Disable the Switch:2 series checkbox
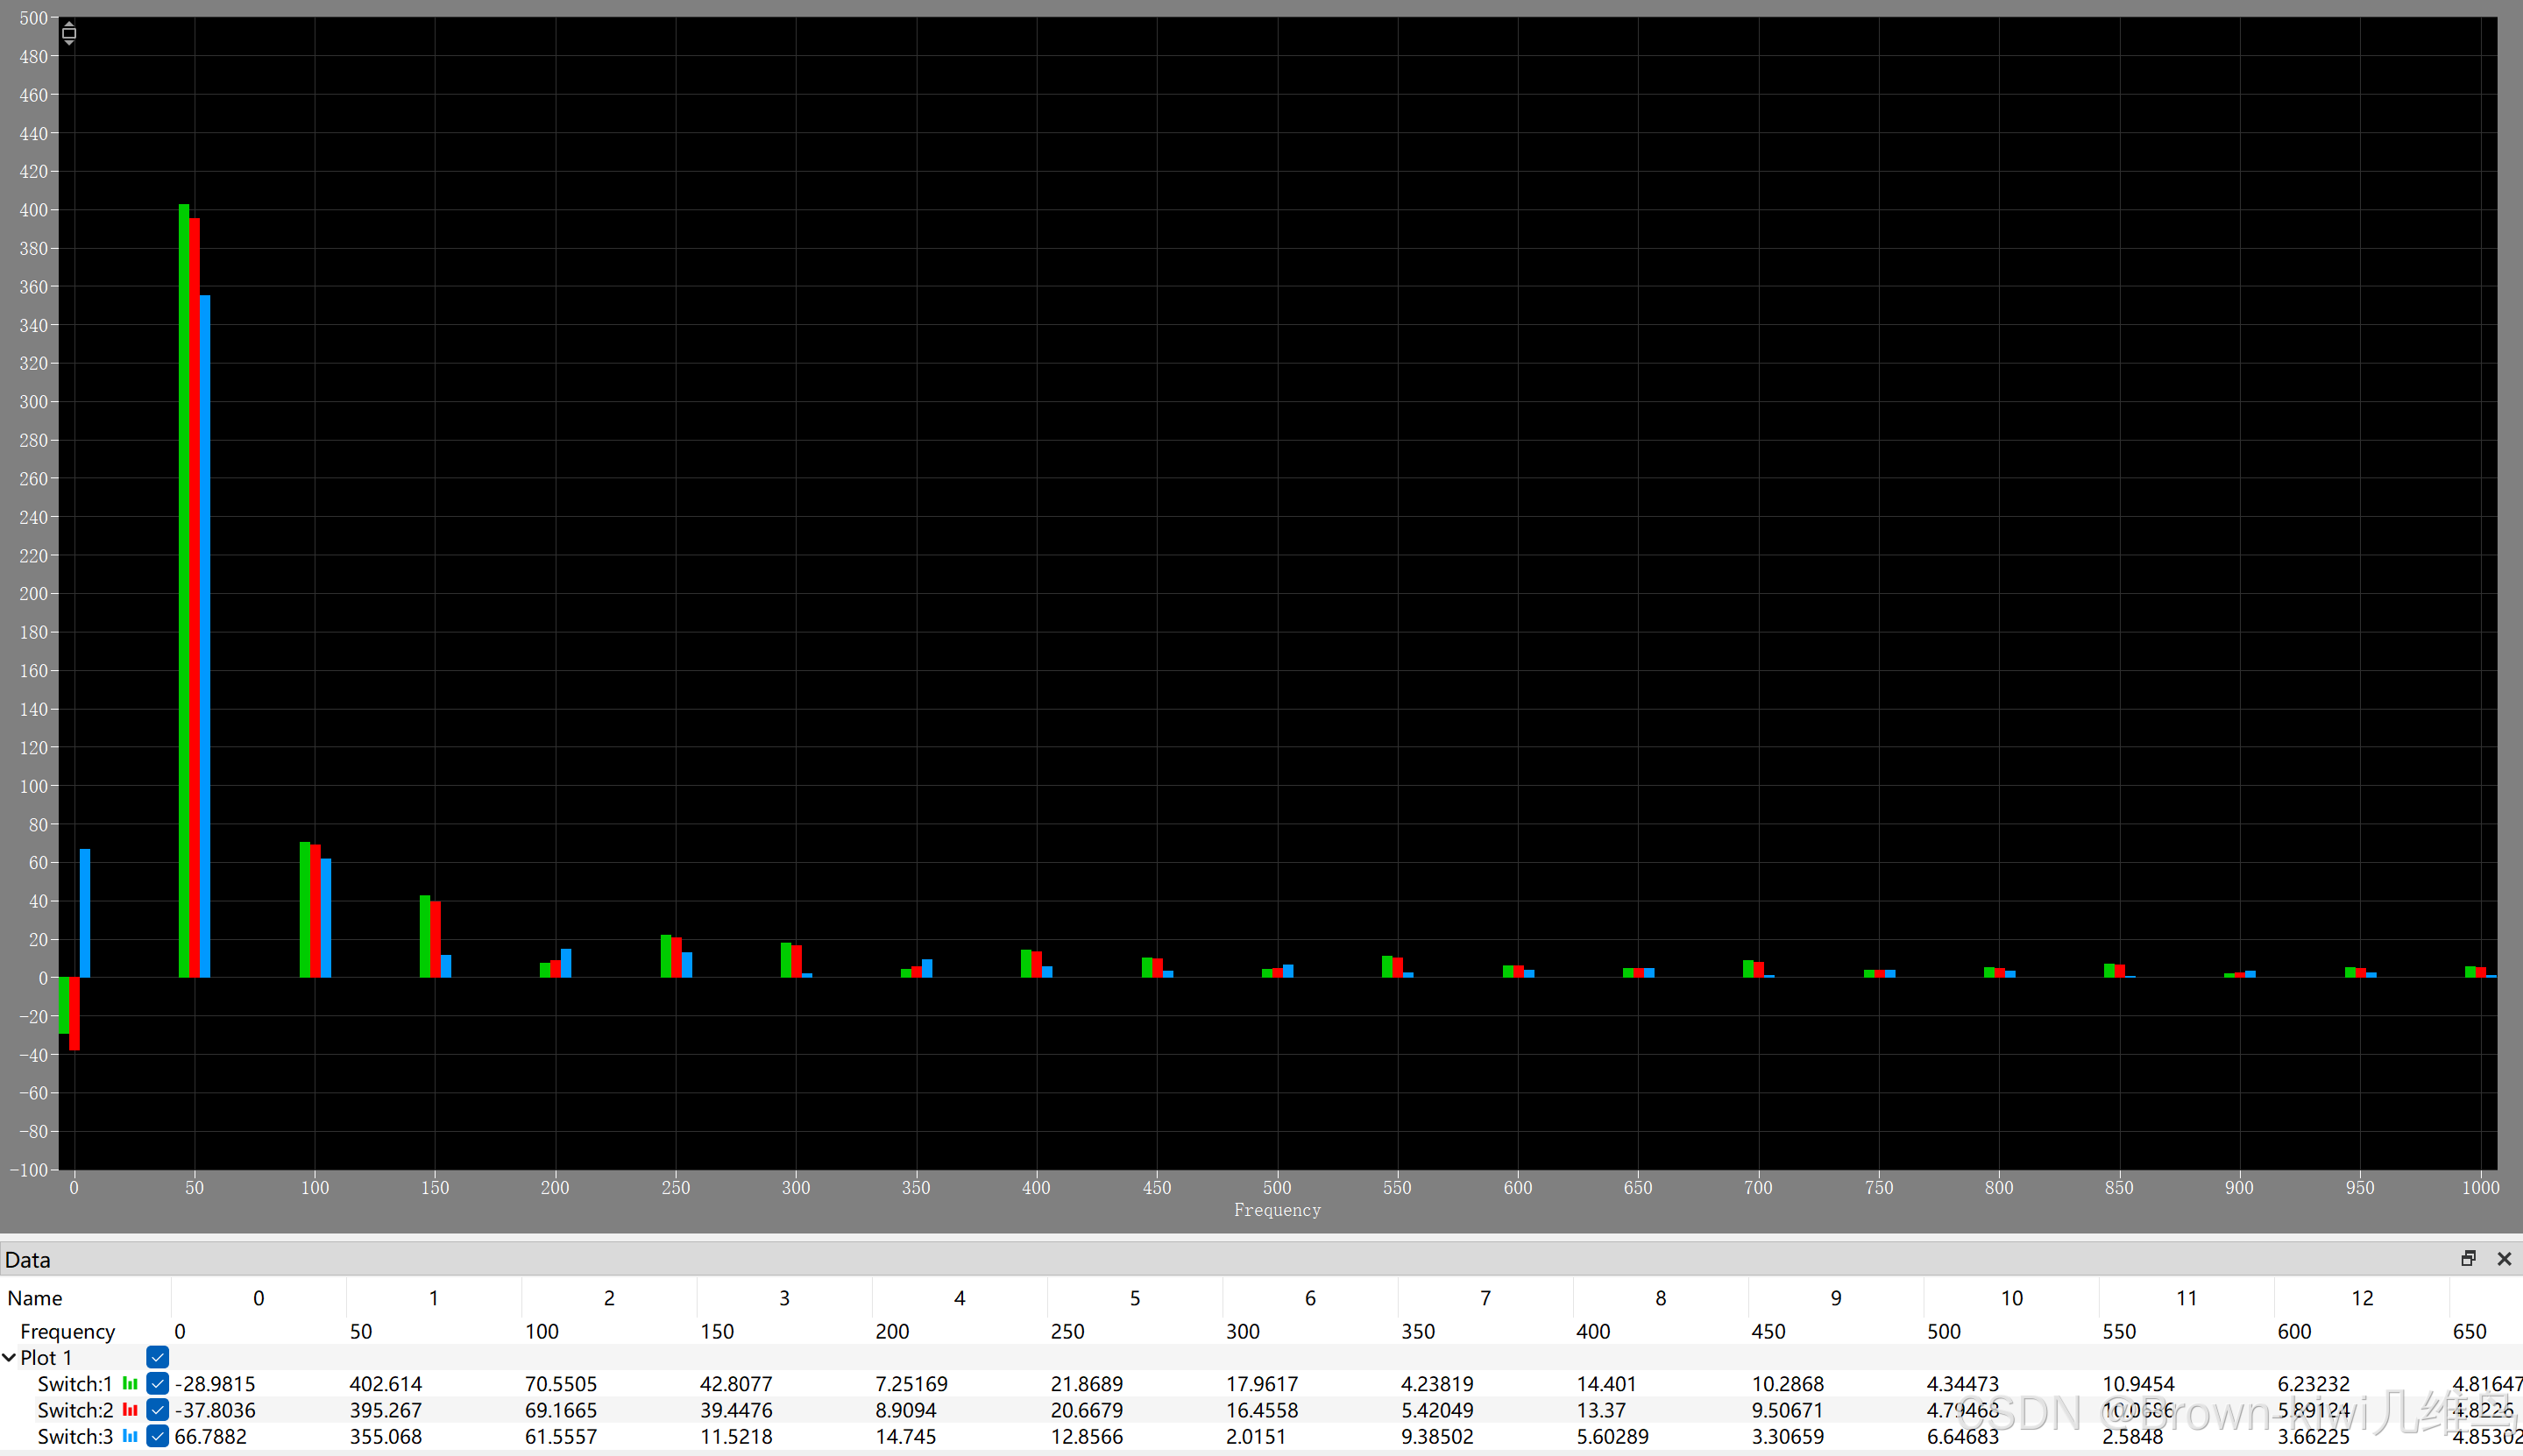2523x1456 pixels. [157, 1410]
